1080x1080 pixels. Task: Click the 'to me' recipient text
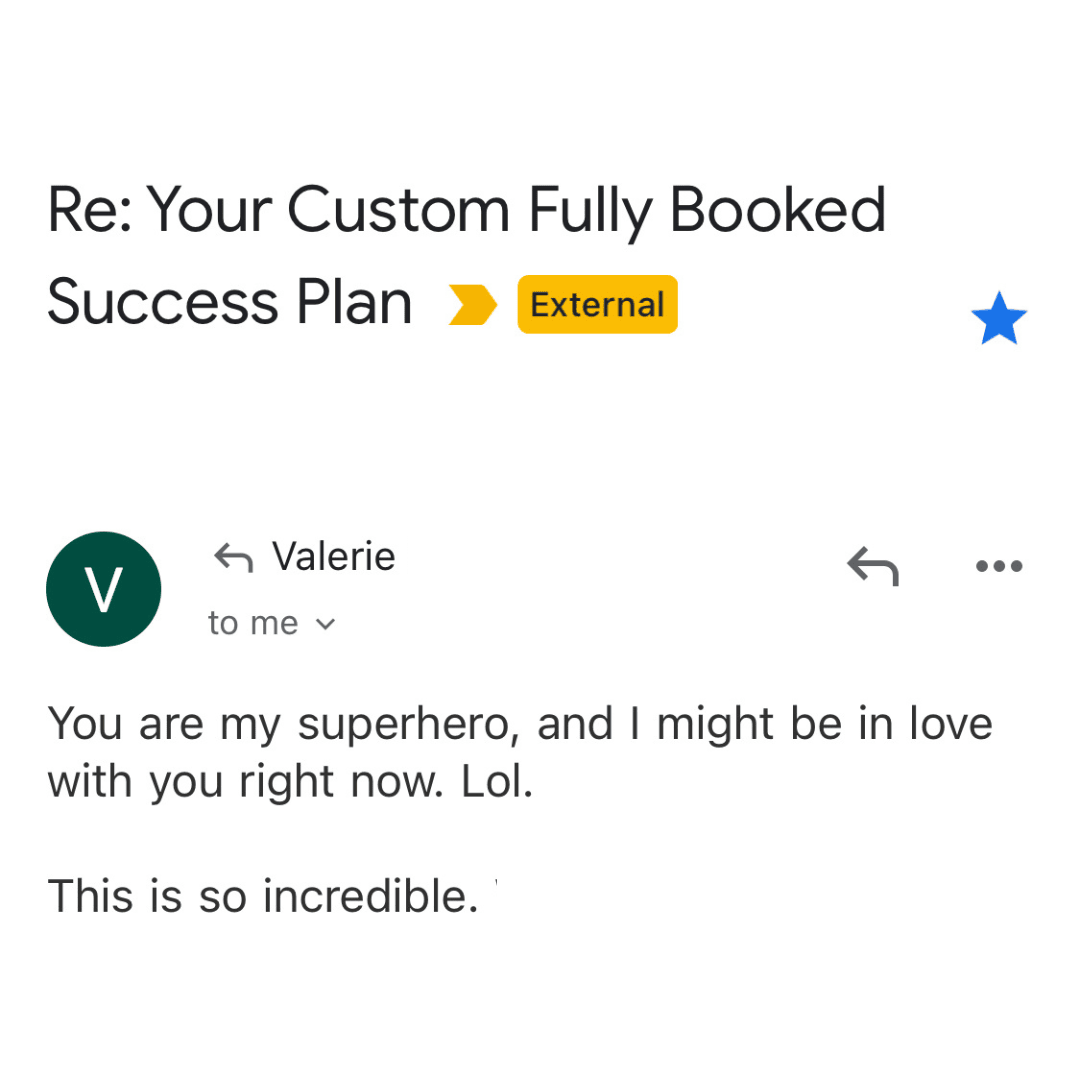tap(253, 624)
